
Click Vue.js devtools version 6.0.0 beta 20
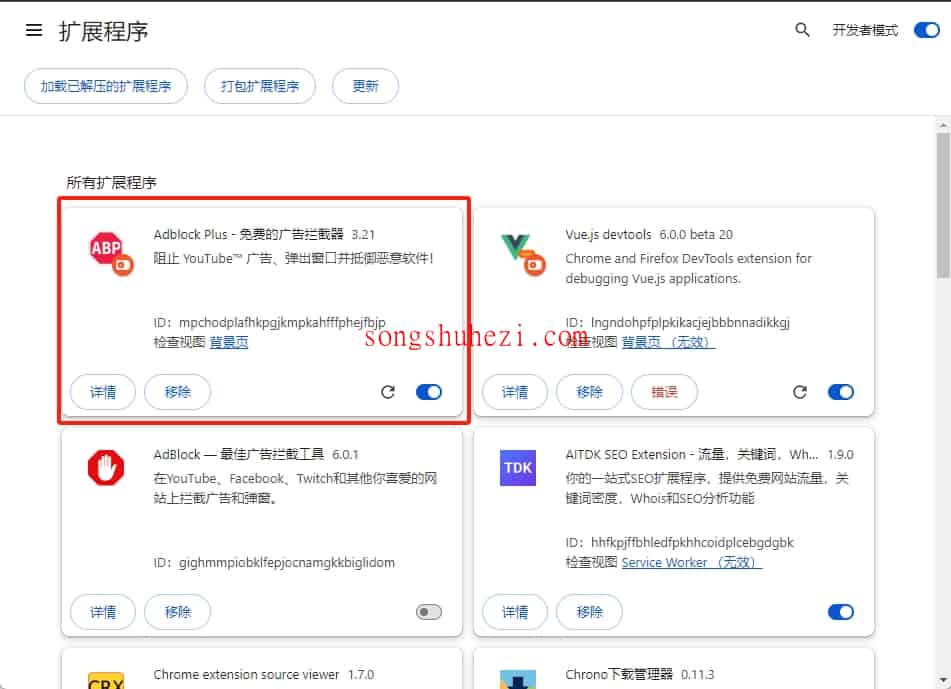pos(696,234)
